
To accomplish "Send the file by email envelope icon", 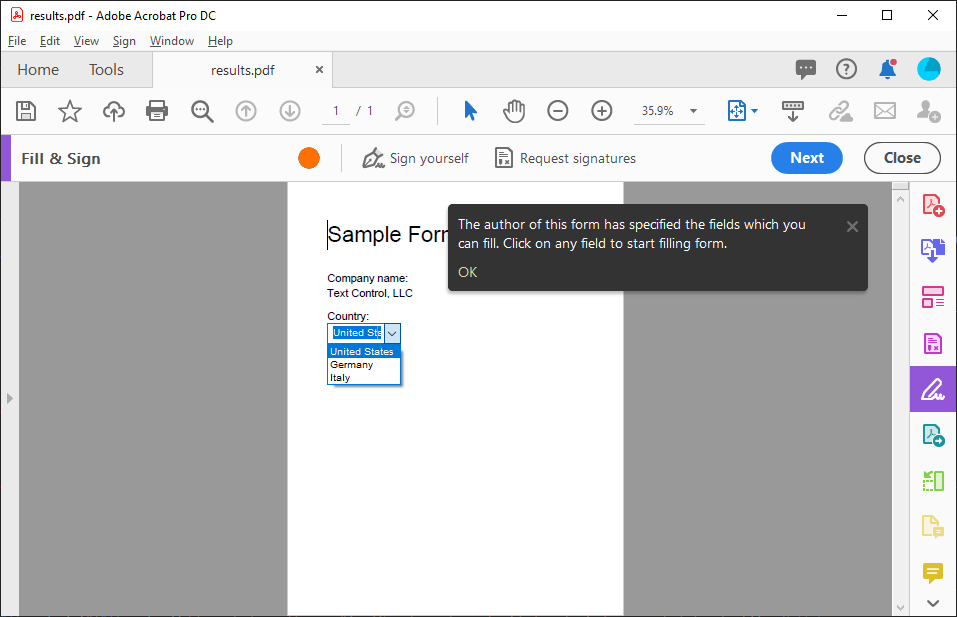I will point(884,111).
